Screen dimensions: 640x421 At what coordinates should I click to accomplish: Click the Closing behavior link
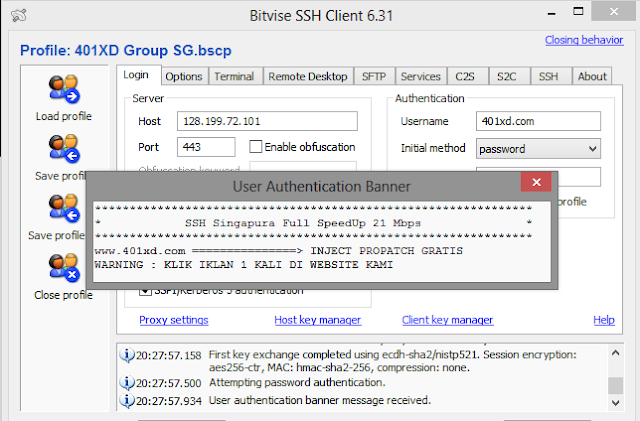pos(584,40)
